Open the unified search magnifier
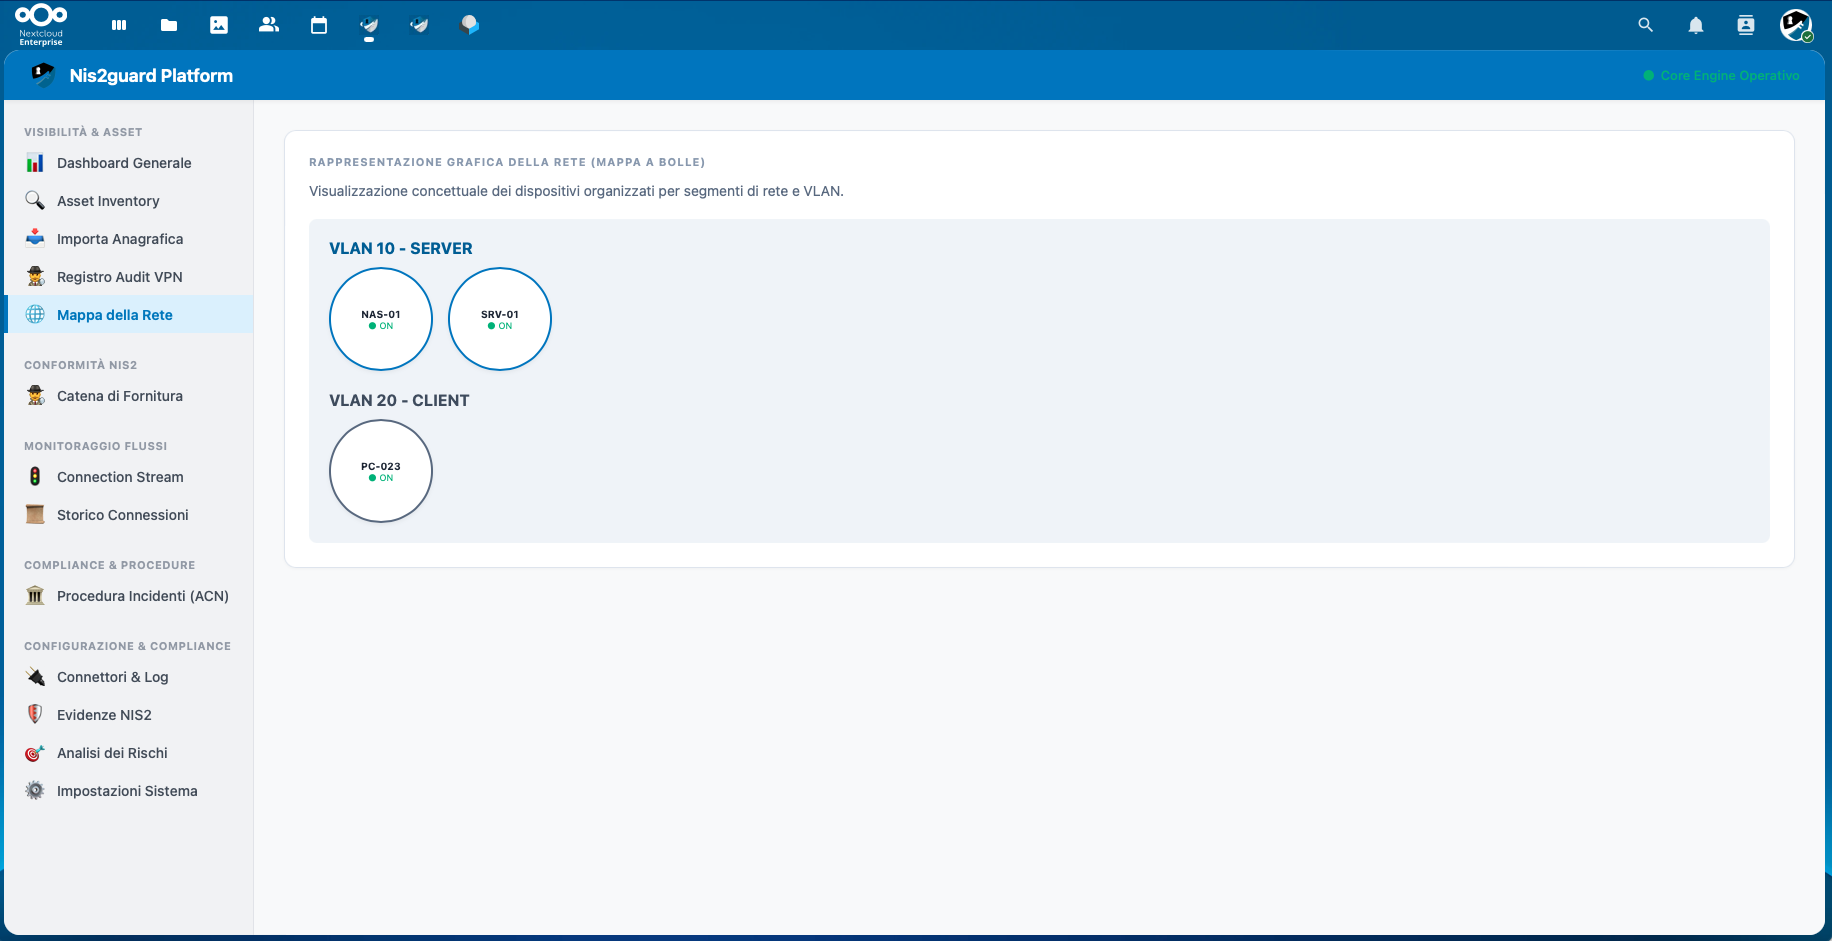Screen dimensions: 1832x941 1646,25
